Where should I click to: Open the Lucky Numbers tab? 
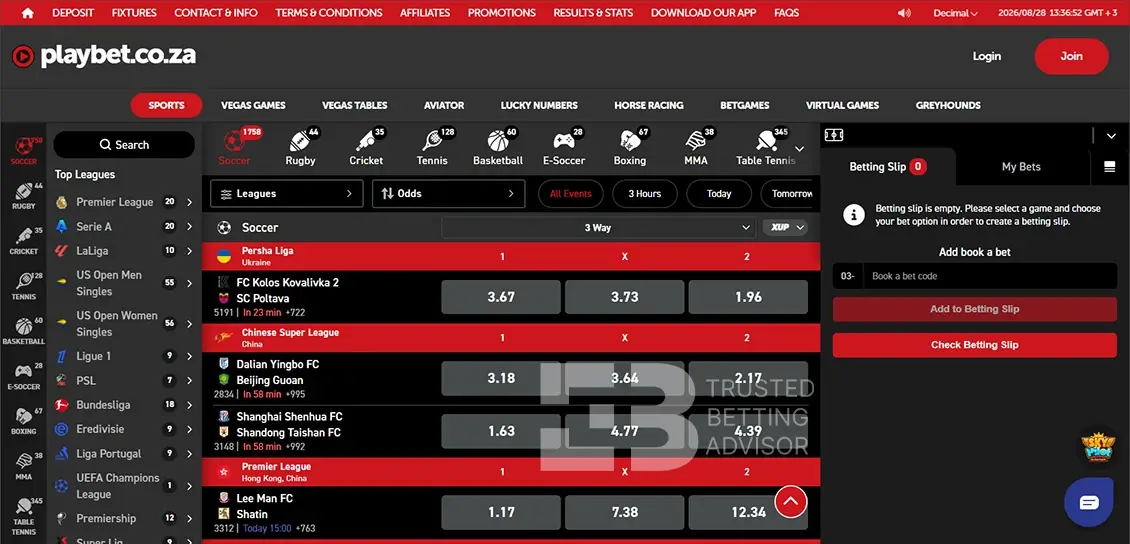(539, 105)
